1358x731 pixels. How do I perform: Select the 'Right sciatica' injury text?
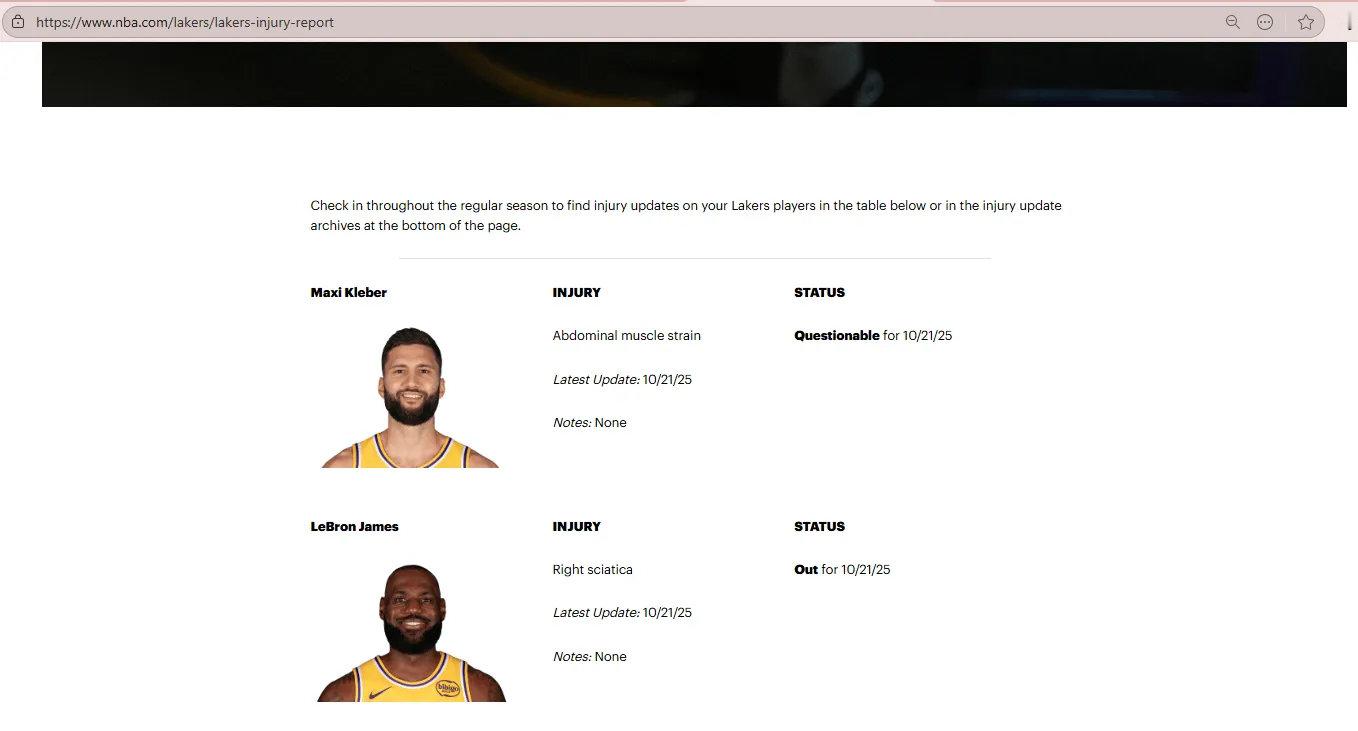593,570
